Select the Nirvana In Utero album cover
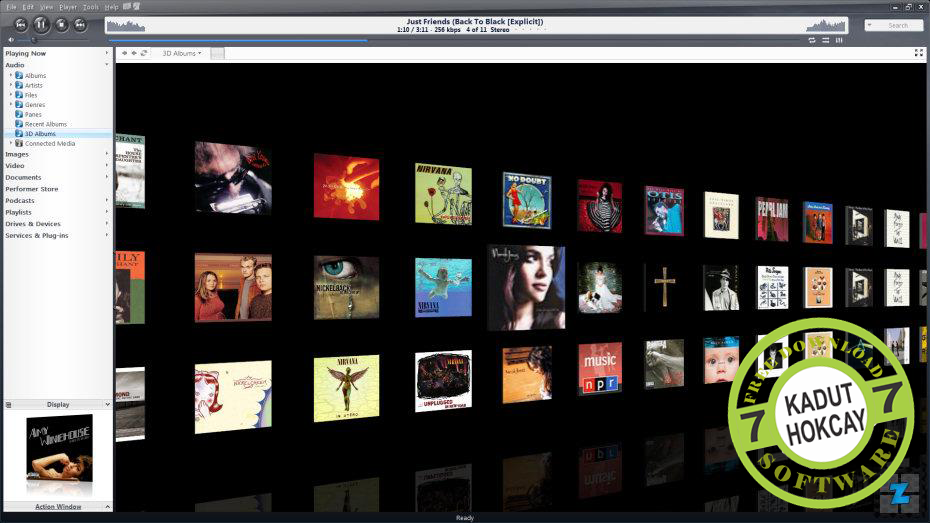This screenshot has height=523, width=930. [x=346, y=388]
